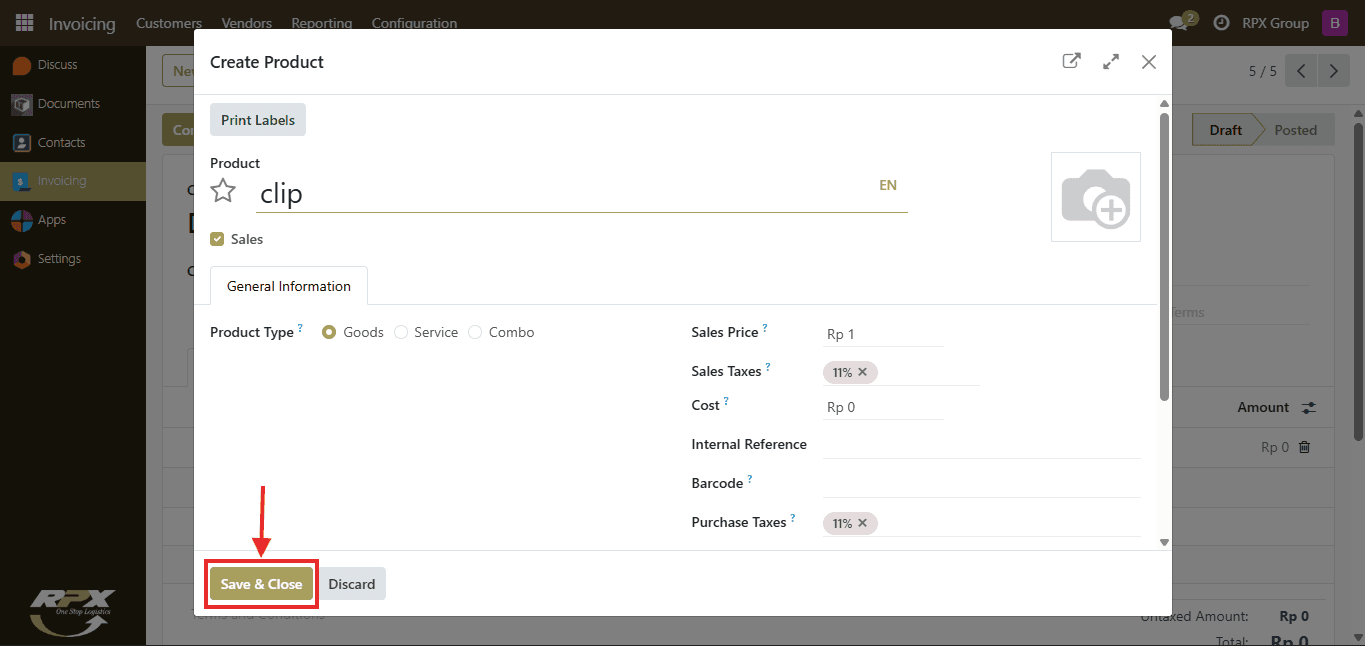This screenshot has width=1365, height=646.
Task: Click Save & Close button
Action: 262,584
